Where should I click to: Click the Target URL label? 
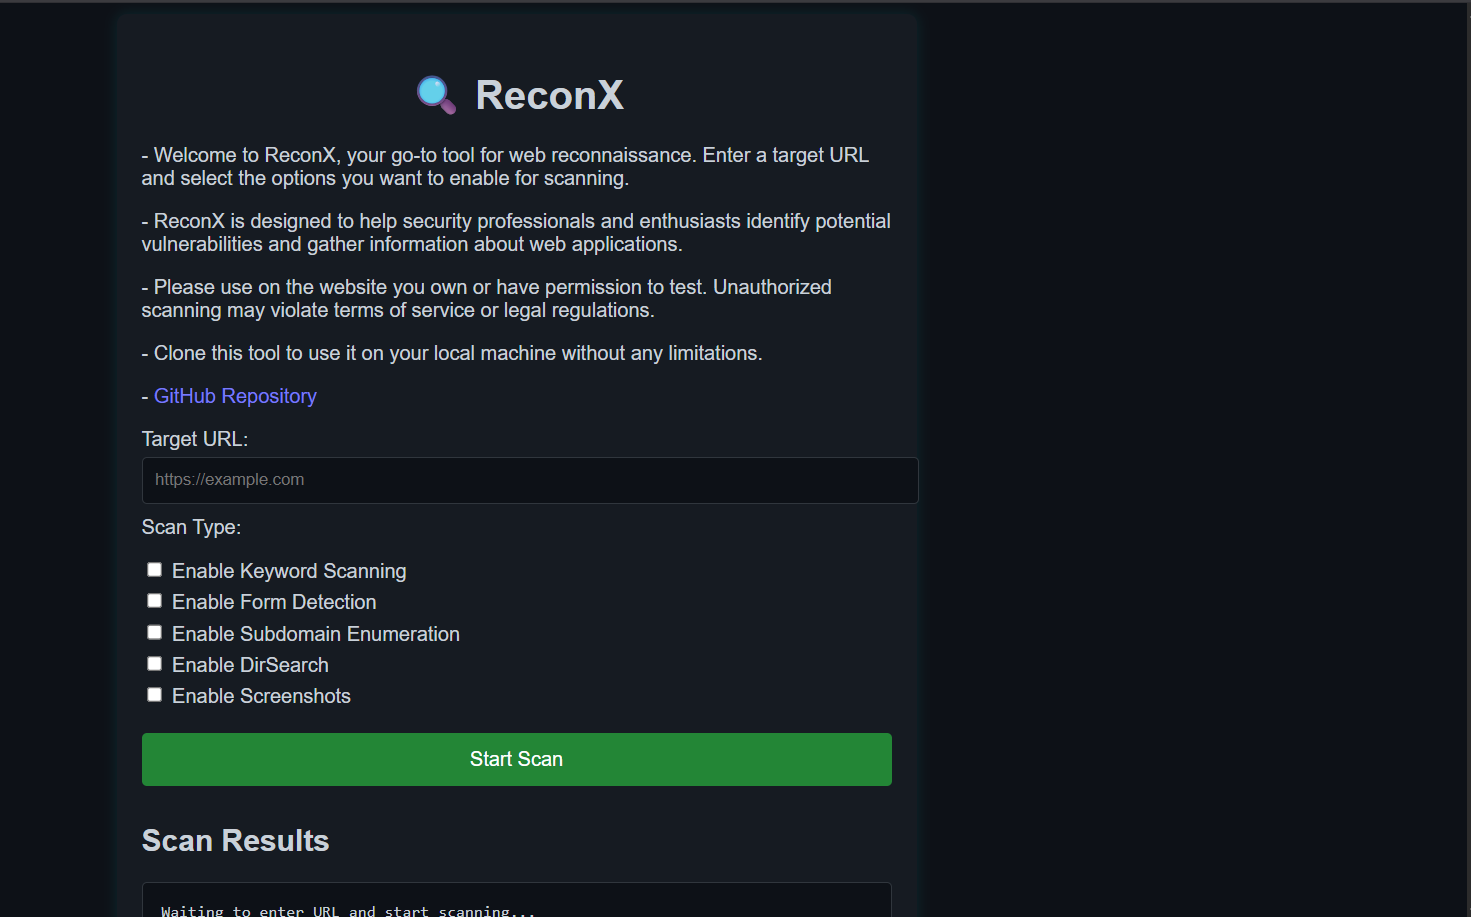tap(195, 439)
